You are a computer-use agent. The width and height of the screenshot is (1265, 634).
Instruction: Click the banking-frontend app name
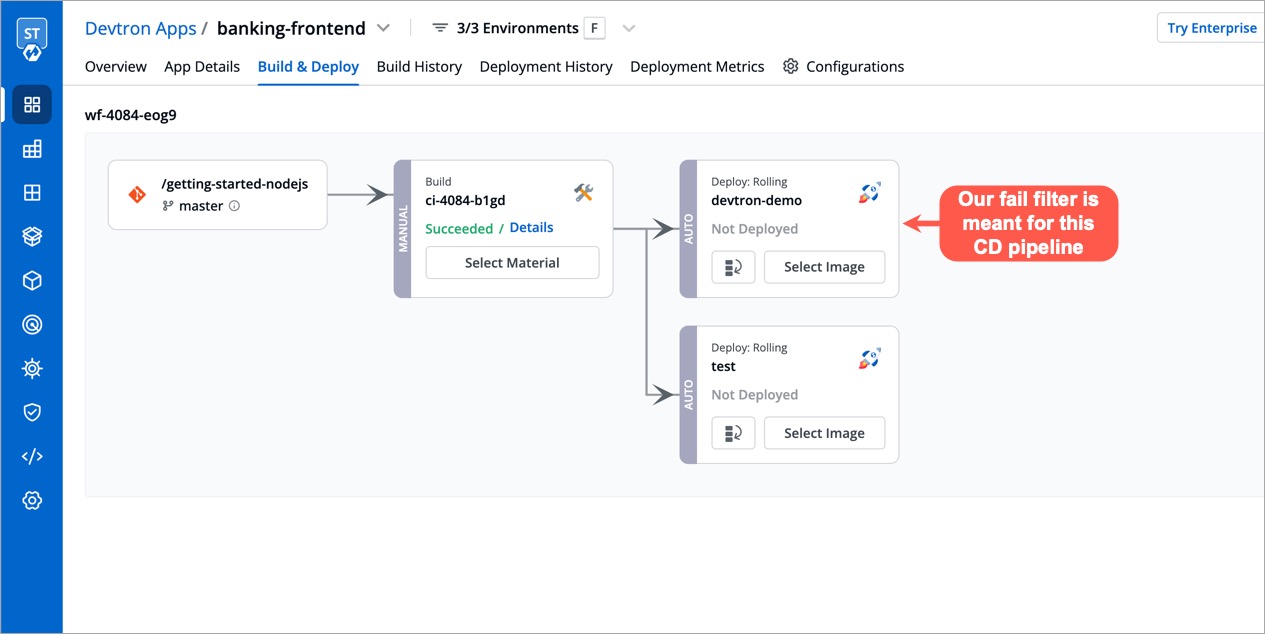point(291,28)
